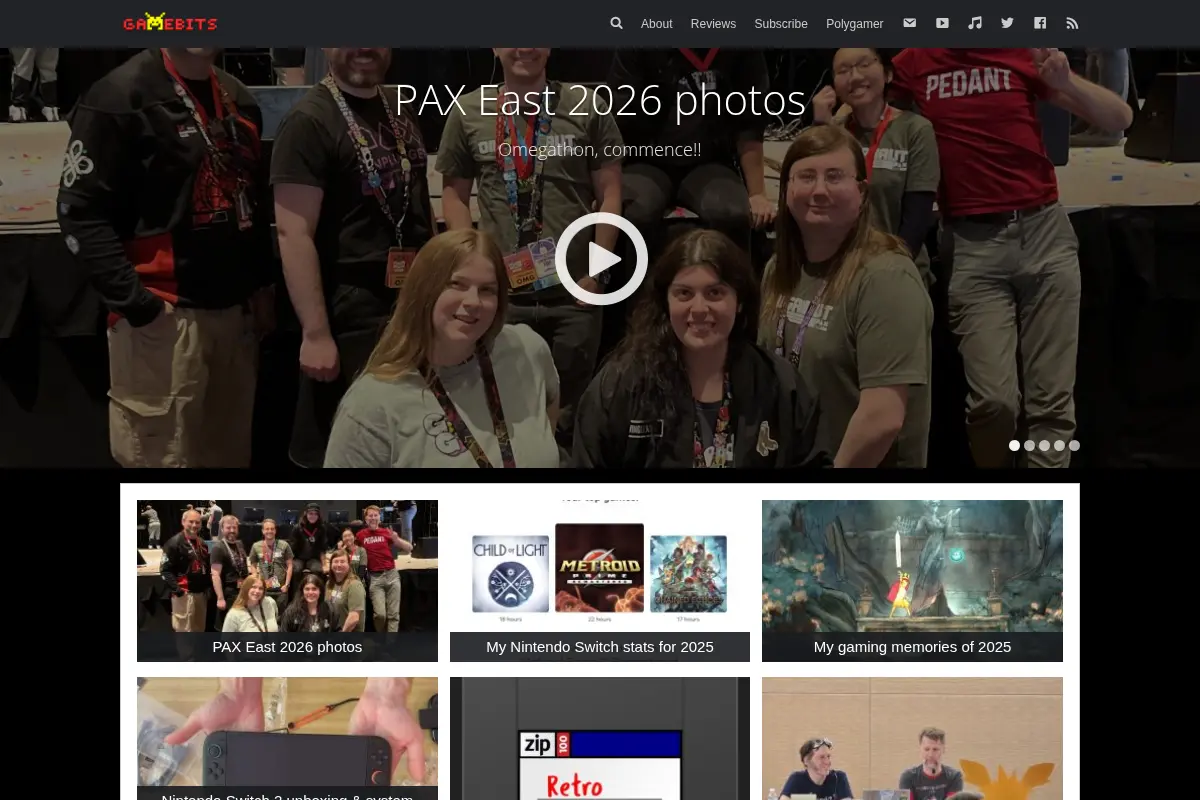Go to the Reviews page
The width and height of the screenshot is (1200, 800).
(x=713, y=24)
